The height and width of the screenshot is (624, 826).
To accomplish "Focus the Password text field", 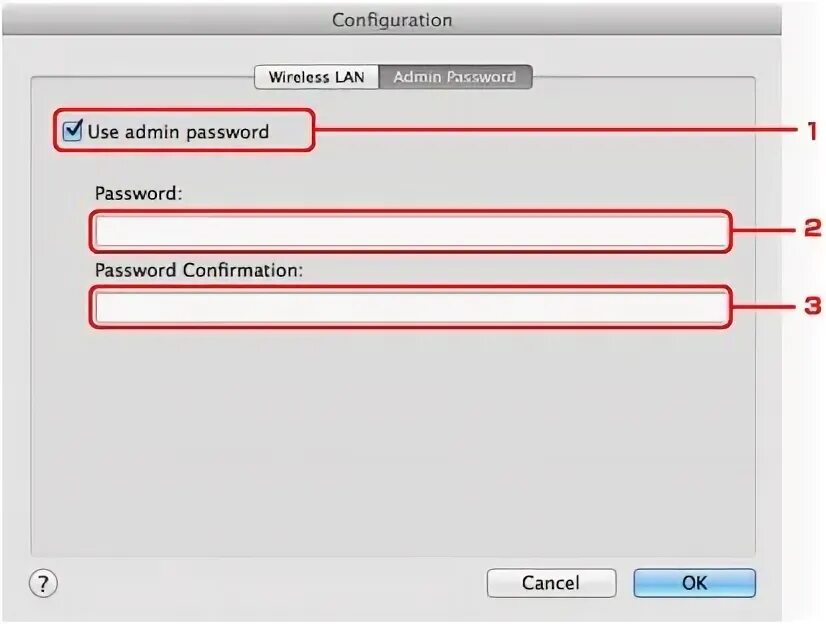I will coord(411,231).
